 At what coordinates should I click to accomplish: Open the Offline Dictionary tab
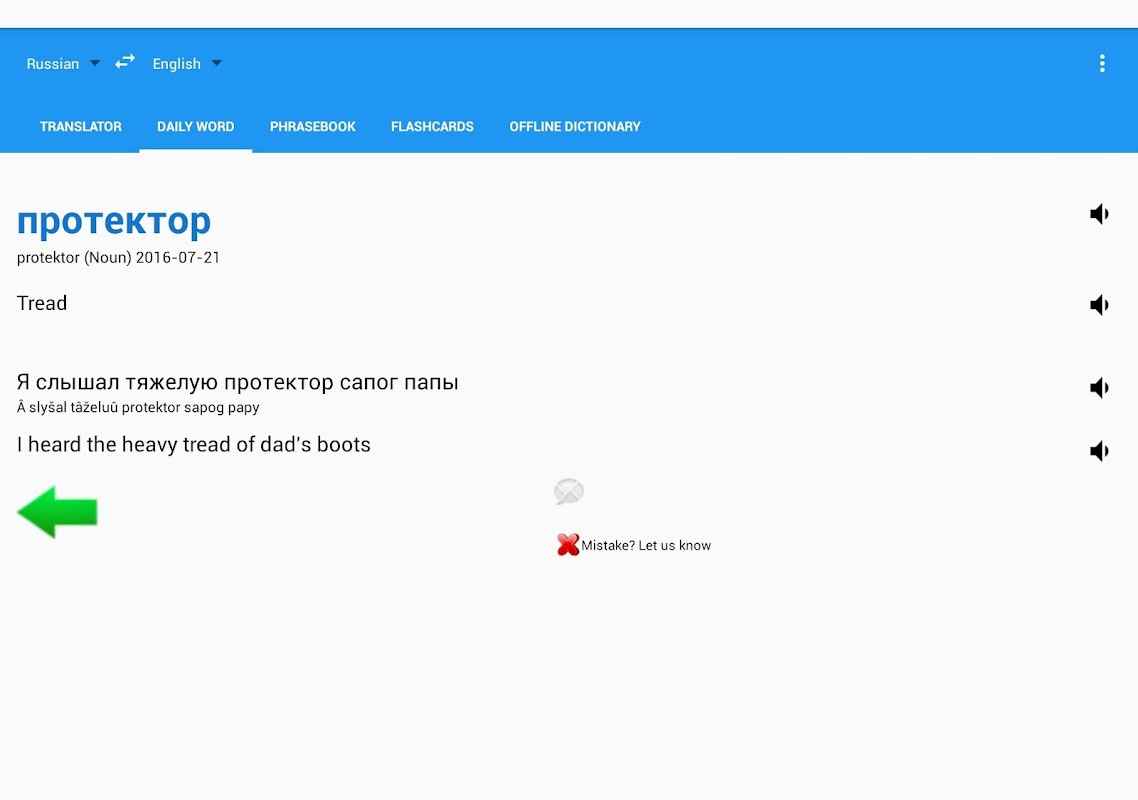pos(575,126)
